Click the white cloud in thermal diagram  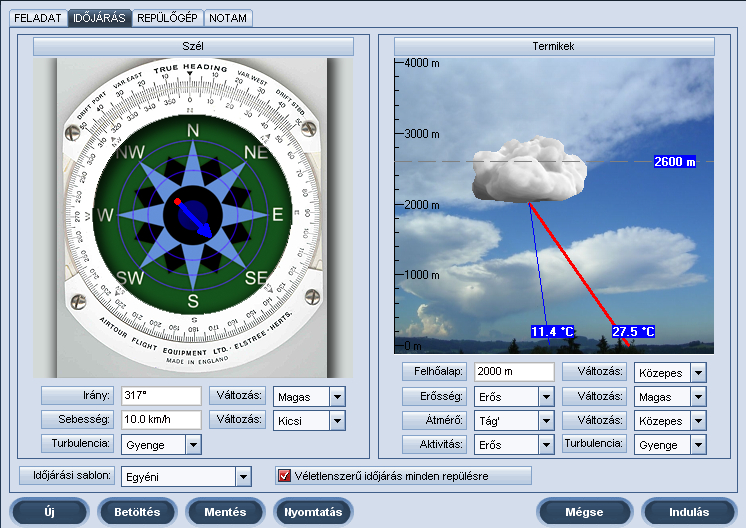[526, 172]
